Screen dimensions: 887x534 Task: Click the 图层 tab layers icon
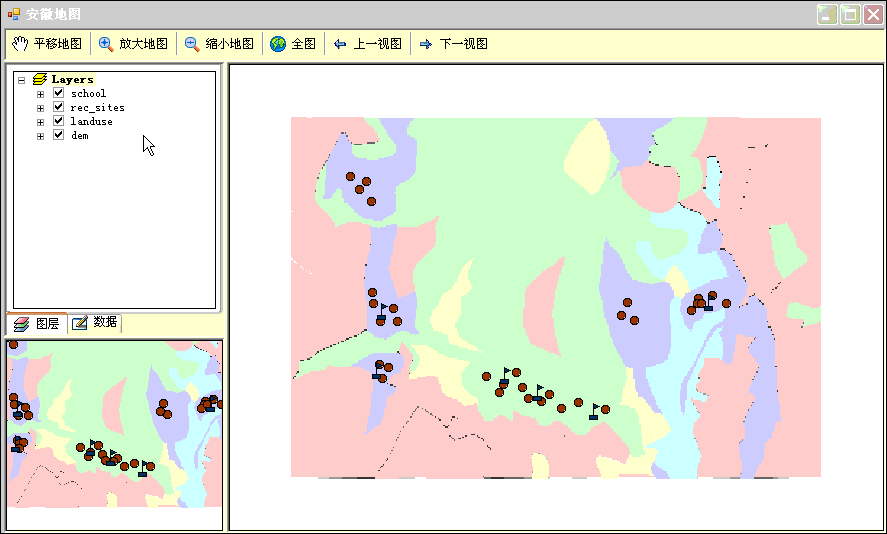[x=21, y=324]
